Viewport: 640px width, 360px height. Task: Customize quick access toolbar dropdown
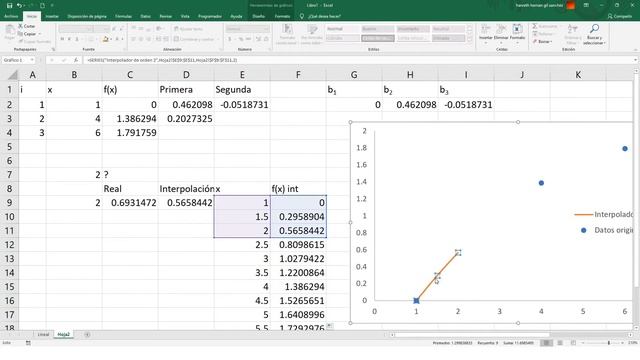click(52, 6)
